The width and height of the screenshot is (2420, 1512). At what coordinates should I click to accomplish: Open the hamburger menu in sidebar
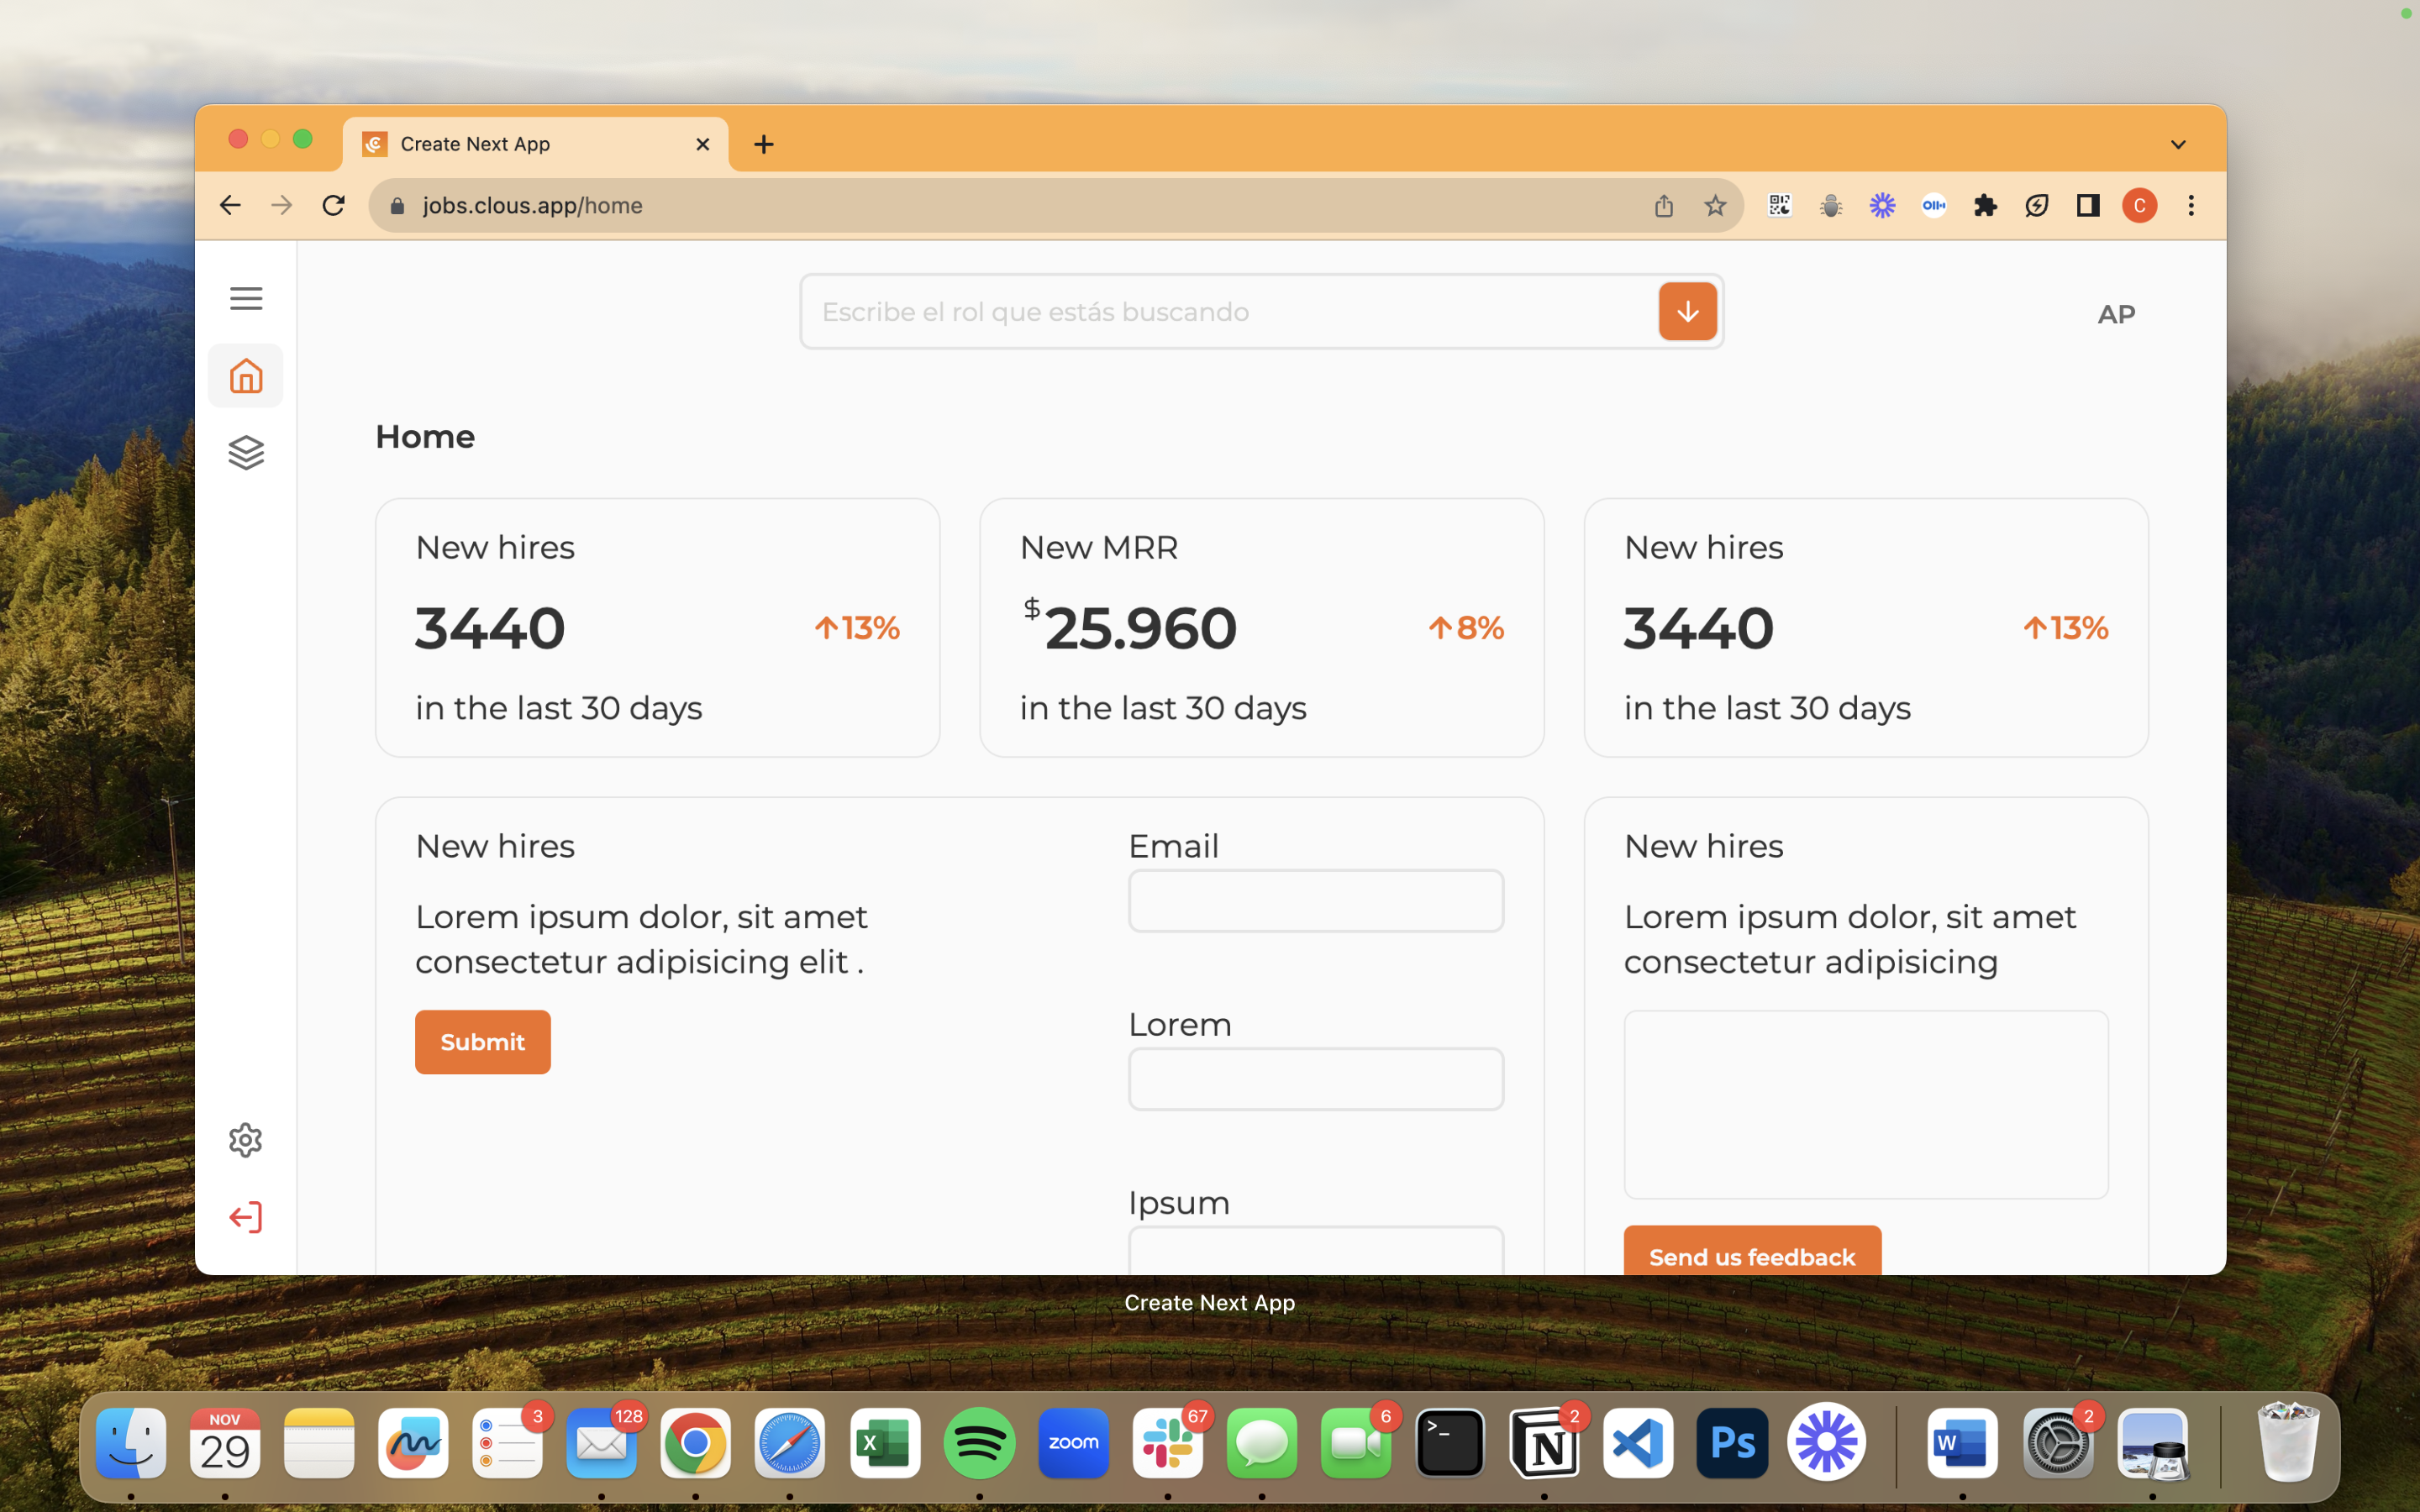(x=245, y=298)
